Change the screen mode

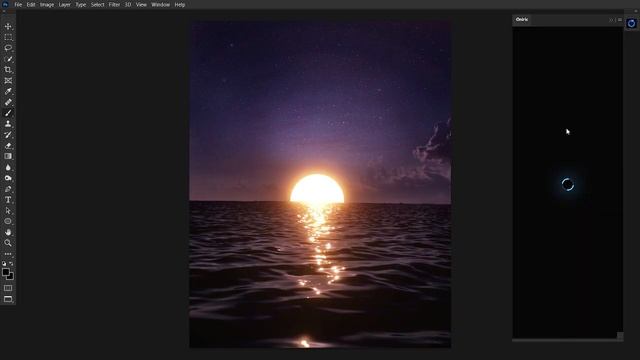point(8,299)
